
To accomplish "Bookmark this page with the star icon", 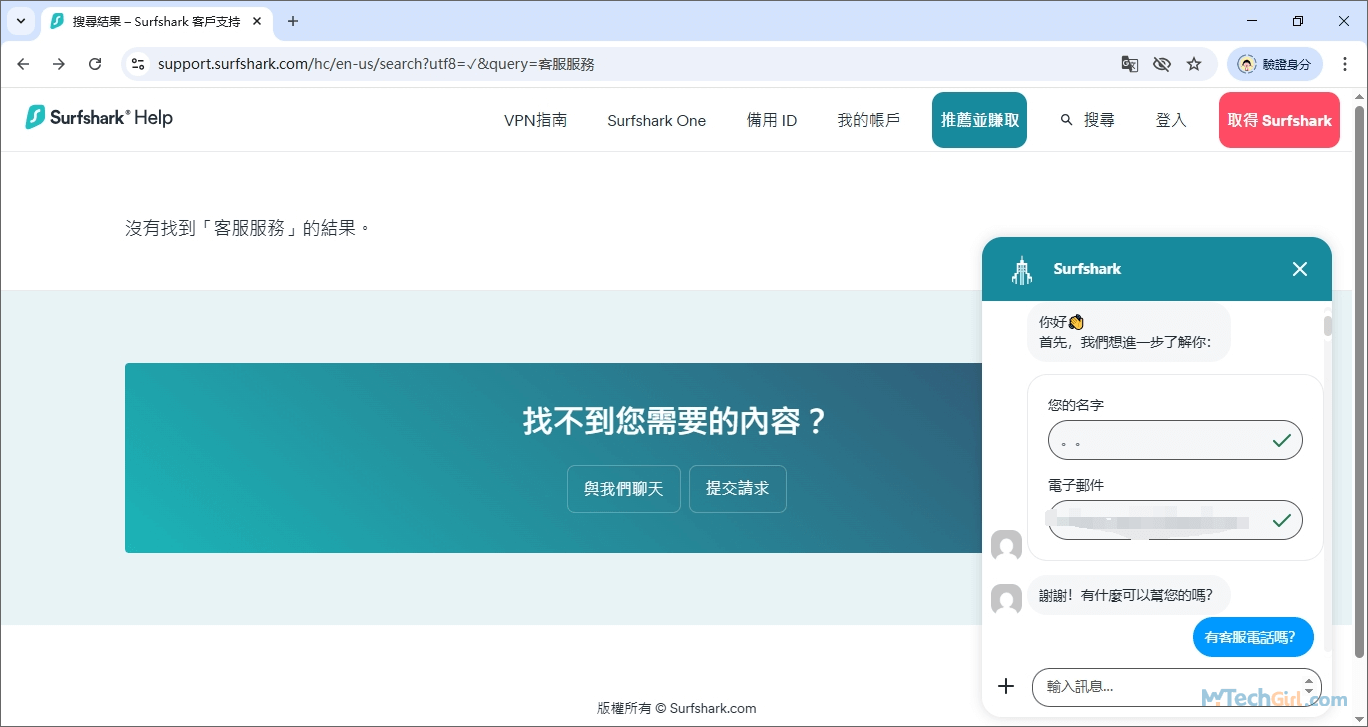I will 1193,64.
